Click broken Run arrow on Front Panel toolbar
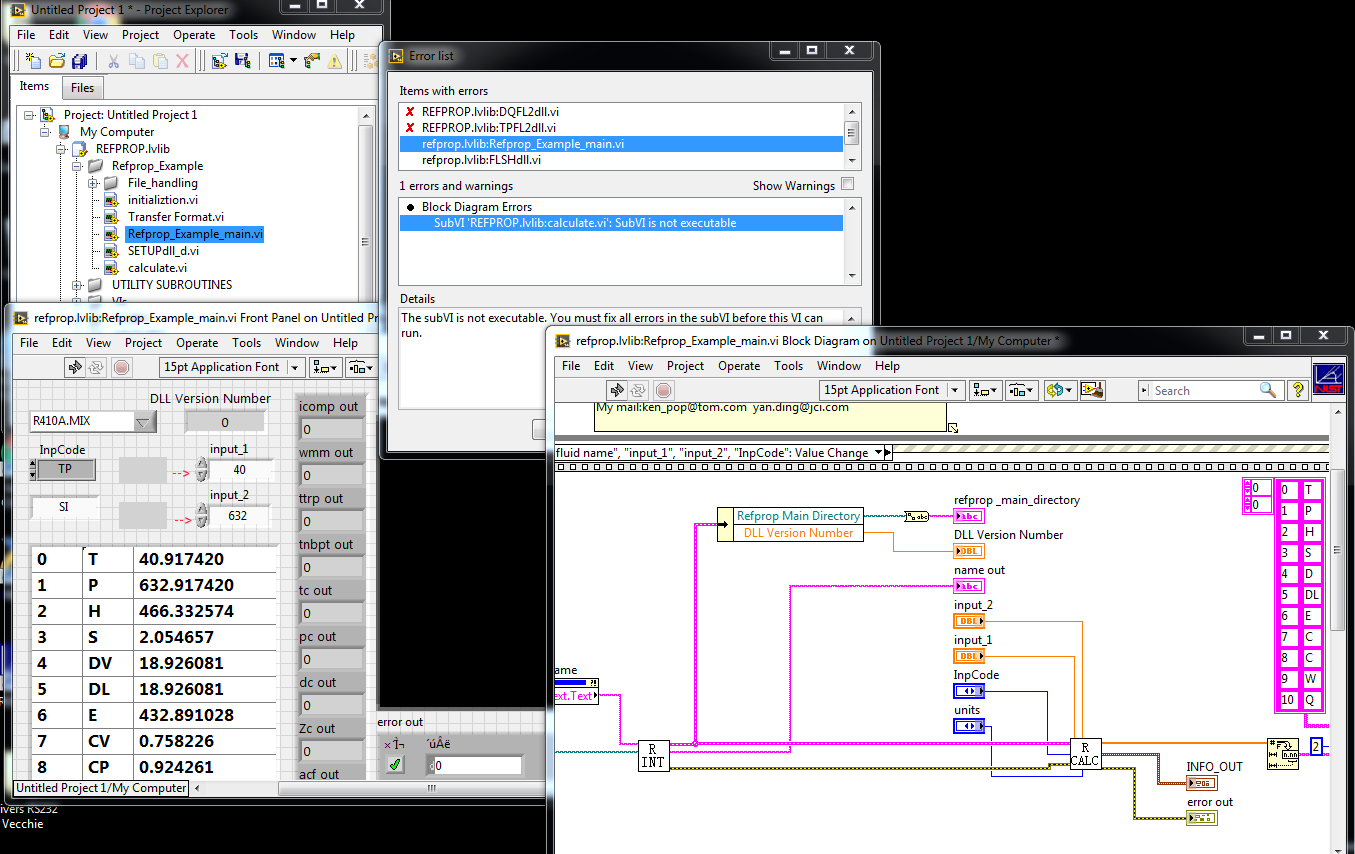 coord(75,367)
